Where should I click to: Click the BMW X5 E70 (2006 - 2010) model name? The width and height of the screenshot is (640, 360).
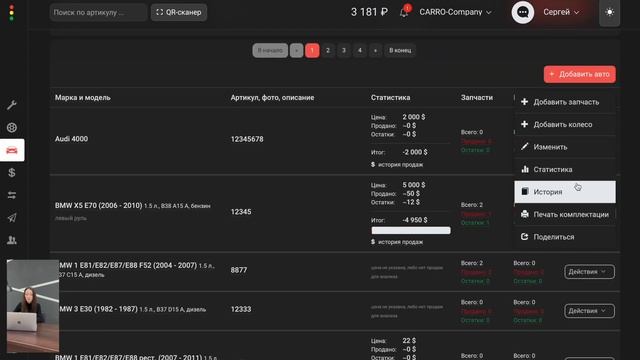[98, 205]
